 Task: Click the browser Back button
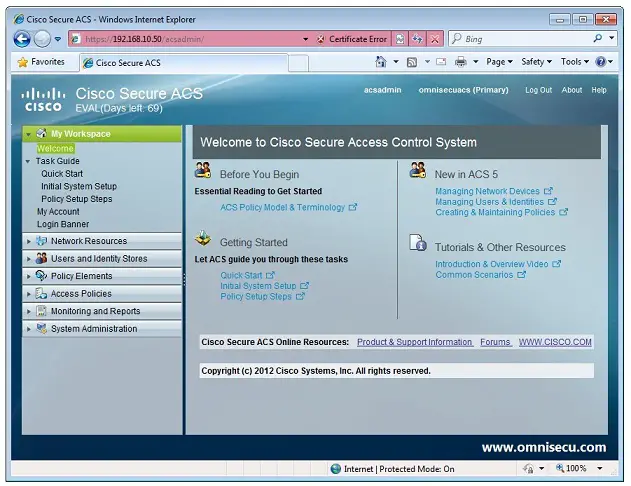coord(22,39)
